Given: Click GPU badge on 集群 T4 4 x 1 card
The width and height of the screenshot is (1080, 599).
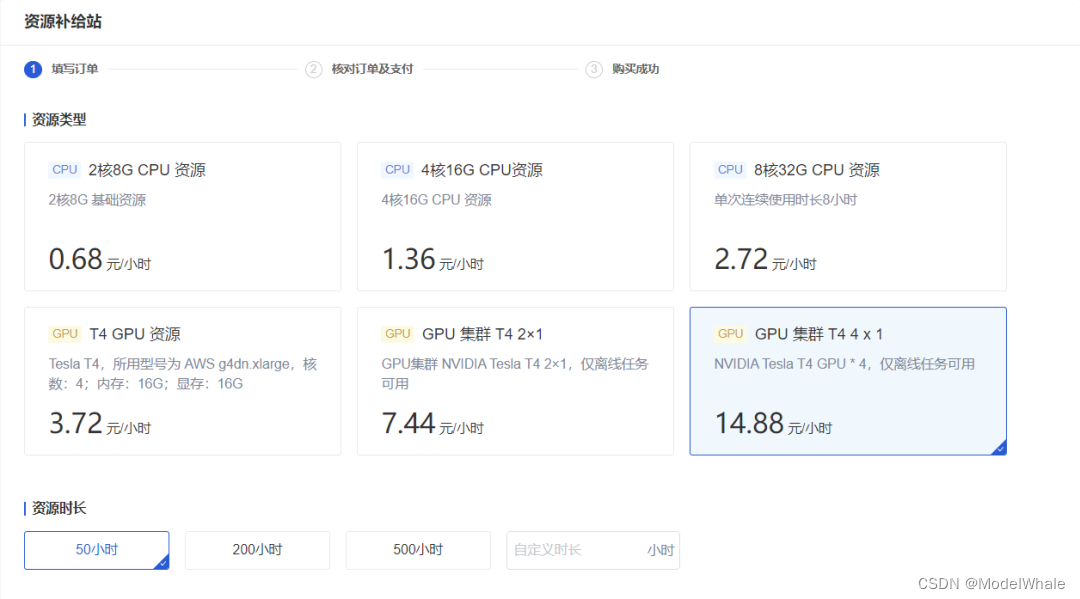Looking at the screenshot, I should [730, 334].
